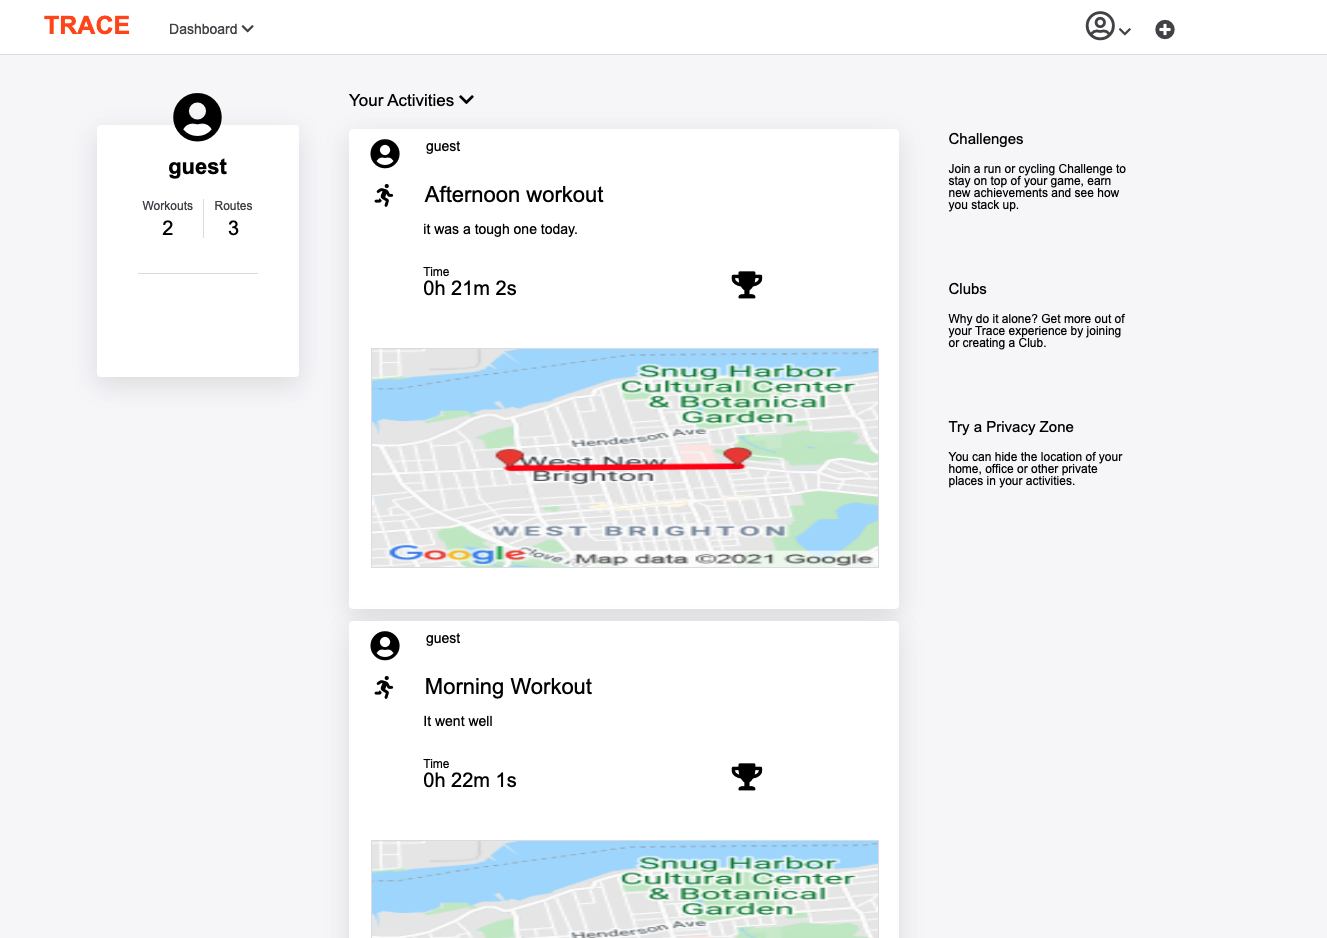Click the start marker on Afternoon map
The width and height of the screenshot is (1327, 938).
click(510, 458)
